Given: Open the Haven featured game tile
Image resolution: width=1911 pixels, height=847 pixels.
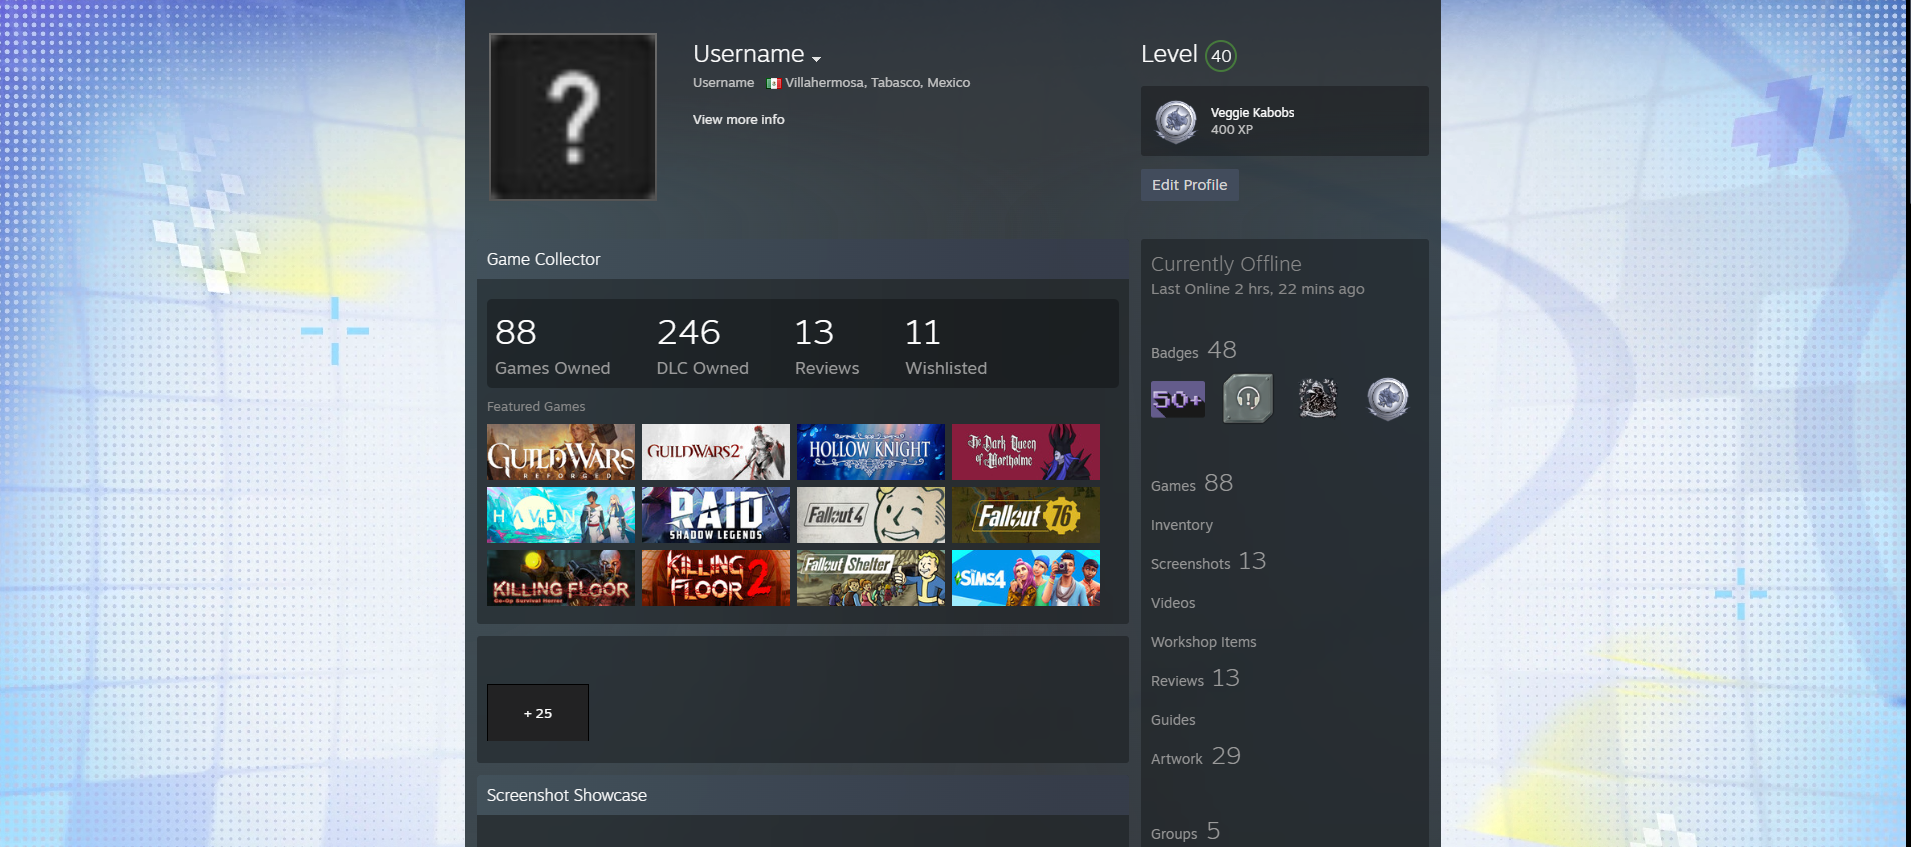Looking at the screenshot, I should point(561,515).
